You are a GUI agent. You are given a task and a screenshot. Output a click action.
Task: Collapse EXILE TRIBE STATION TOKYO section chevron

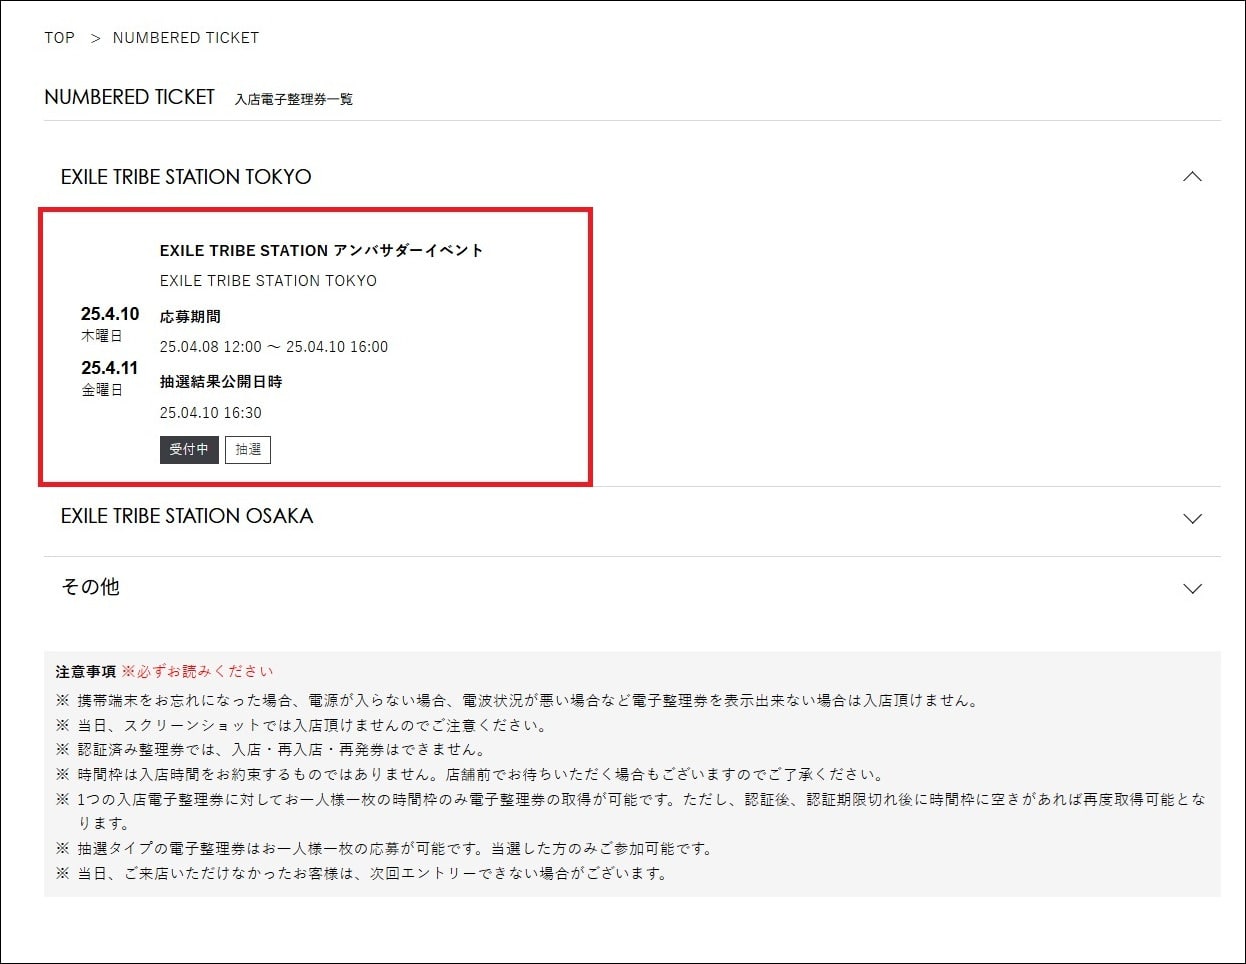coord(1192,176)
